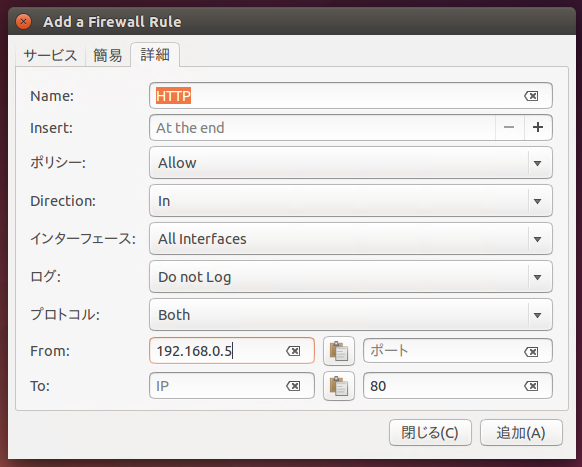
Task: Click the 閉じる(C) button
Action: click(430, 433)
